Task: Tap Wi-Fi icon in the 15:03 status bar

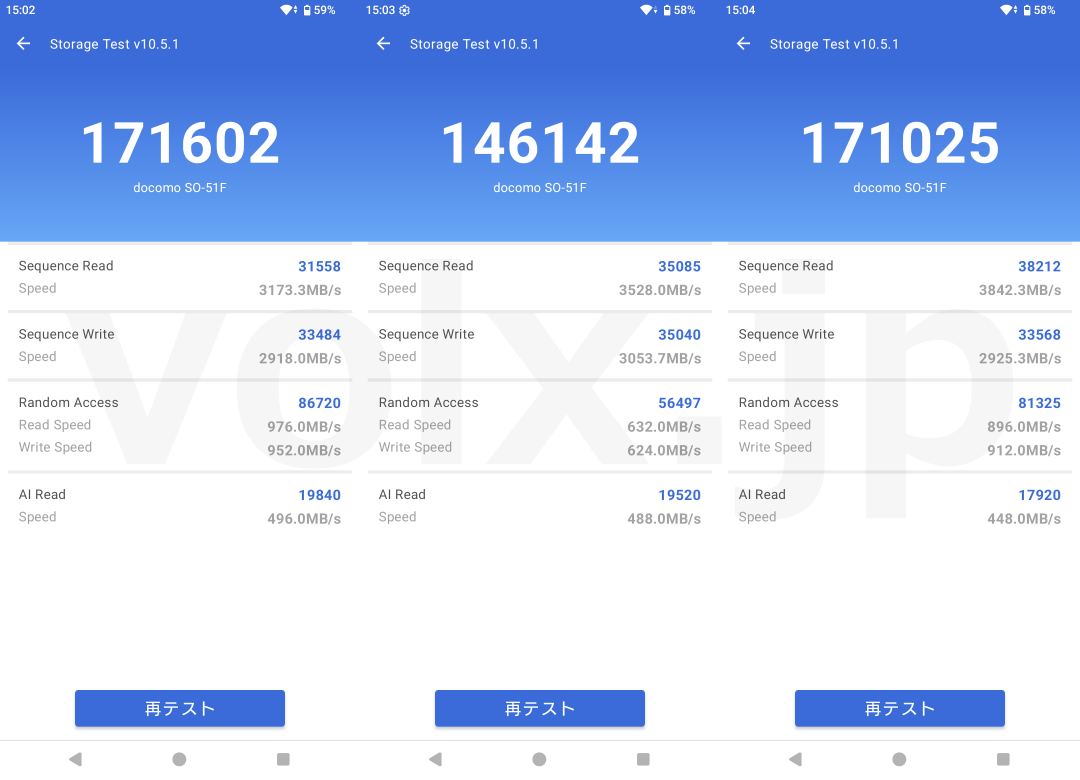Action: click(x=648, y=10)
